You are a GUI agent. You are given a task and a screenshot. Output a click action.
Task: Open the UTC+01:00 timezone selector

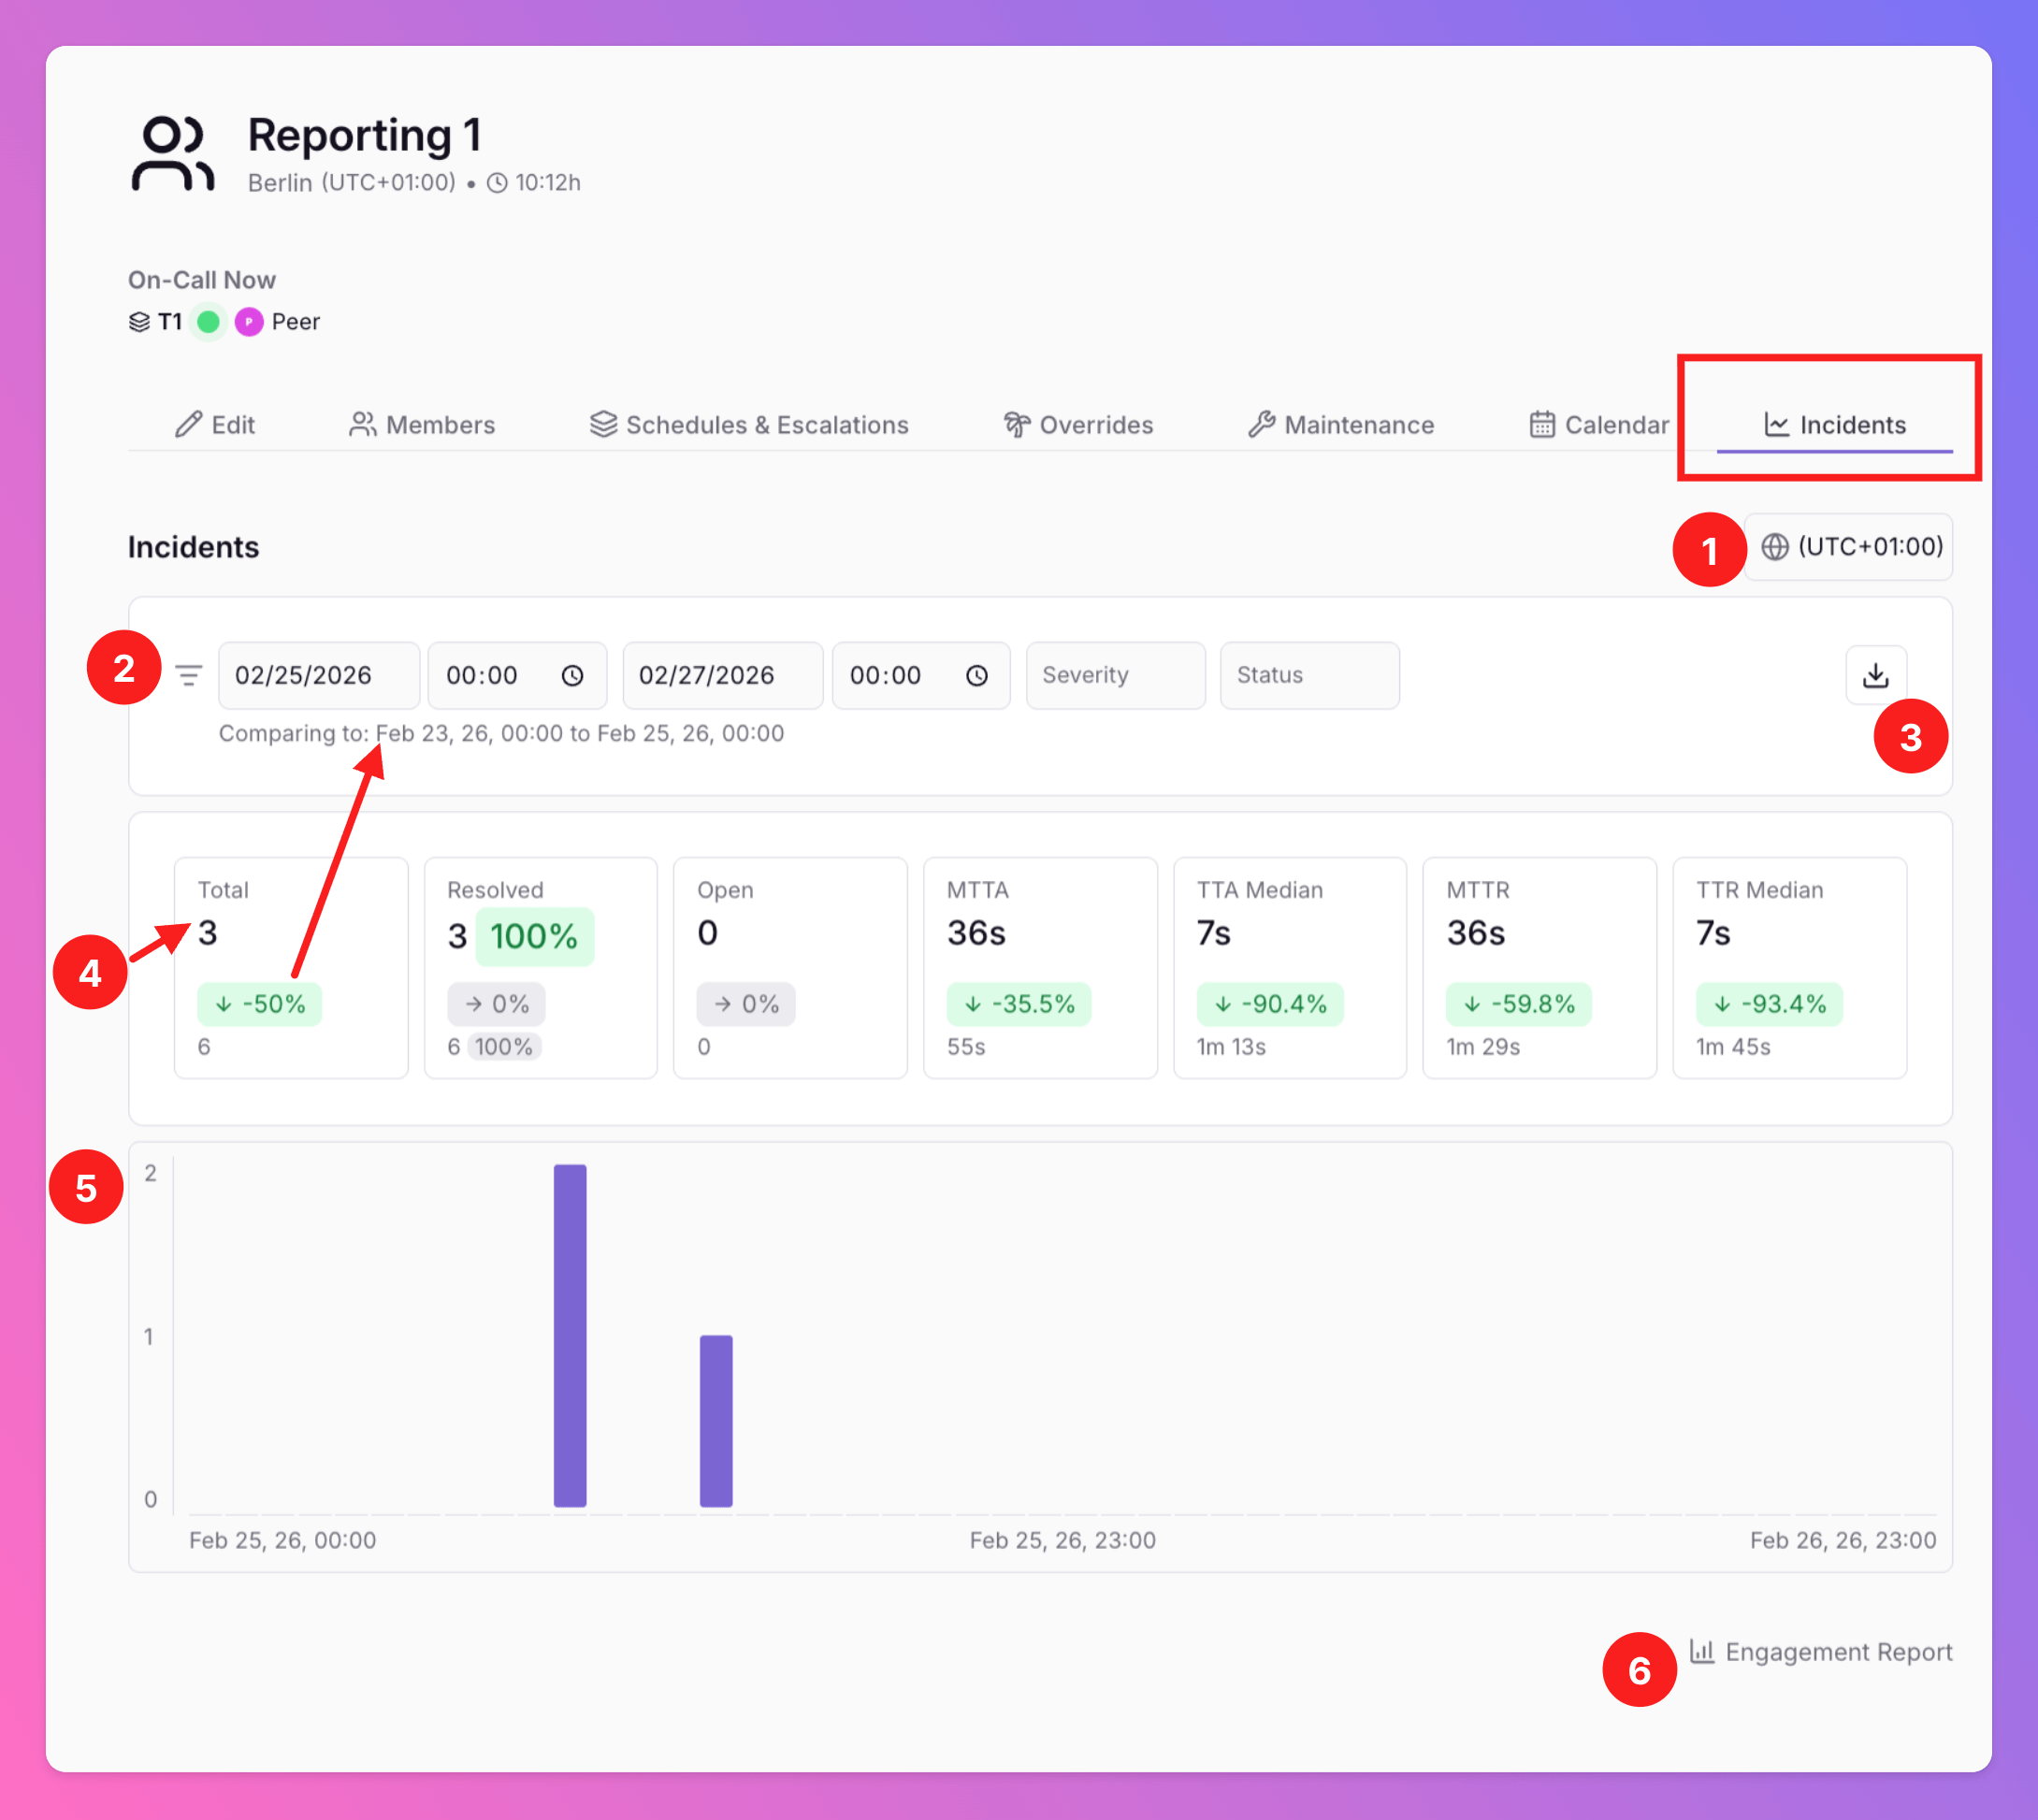pyautogui.click(x=1849, y=547)
